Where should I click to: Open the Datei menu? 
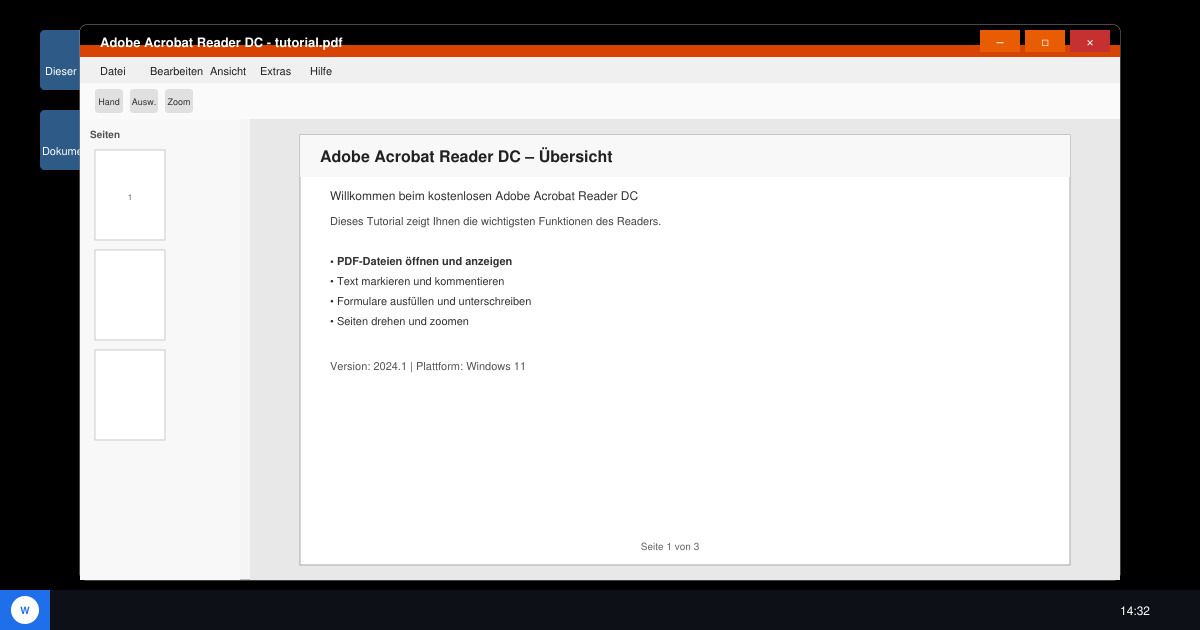(x=113, y=71)
